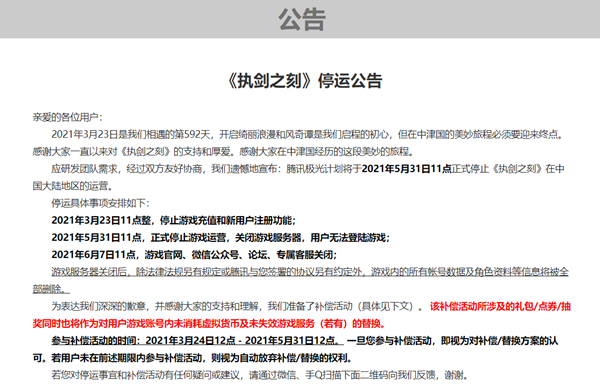600x384 pixels.
Task: Click the 《执剑之刻》停运公告 title
Action: (x=304, y=81)
